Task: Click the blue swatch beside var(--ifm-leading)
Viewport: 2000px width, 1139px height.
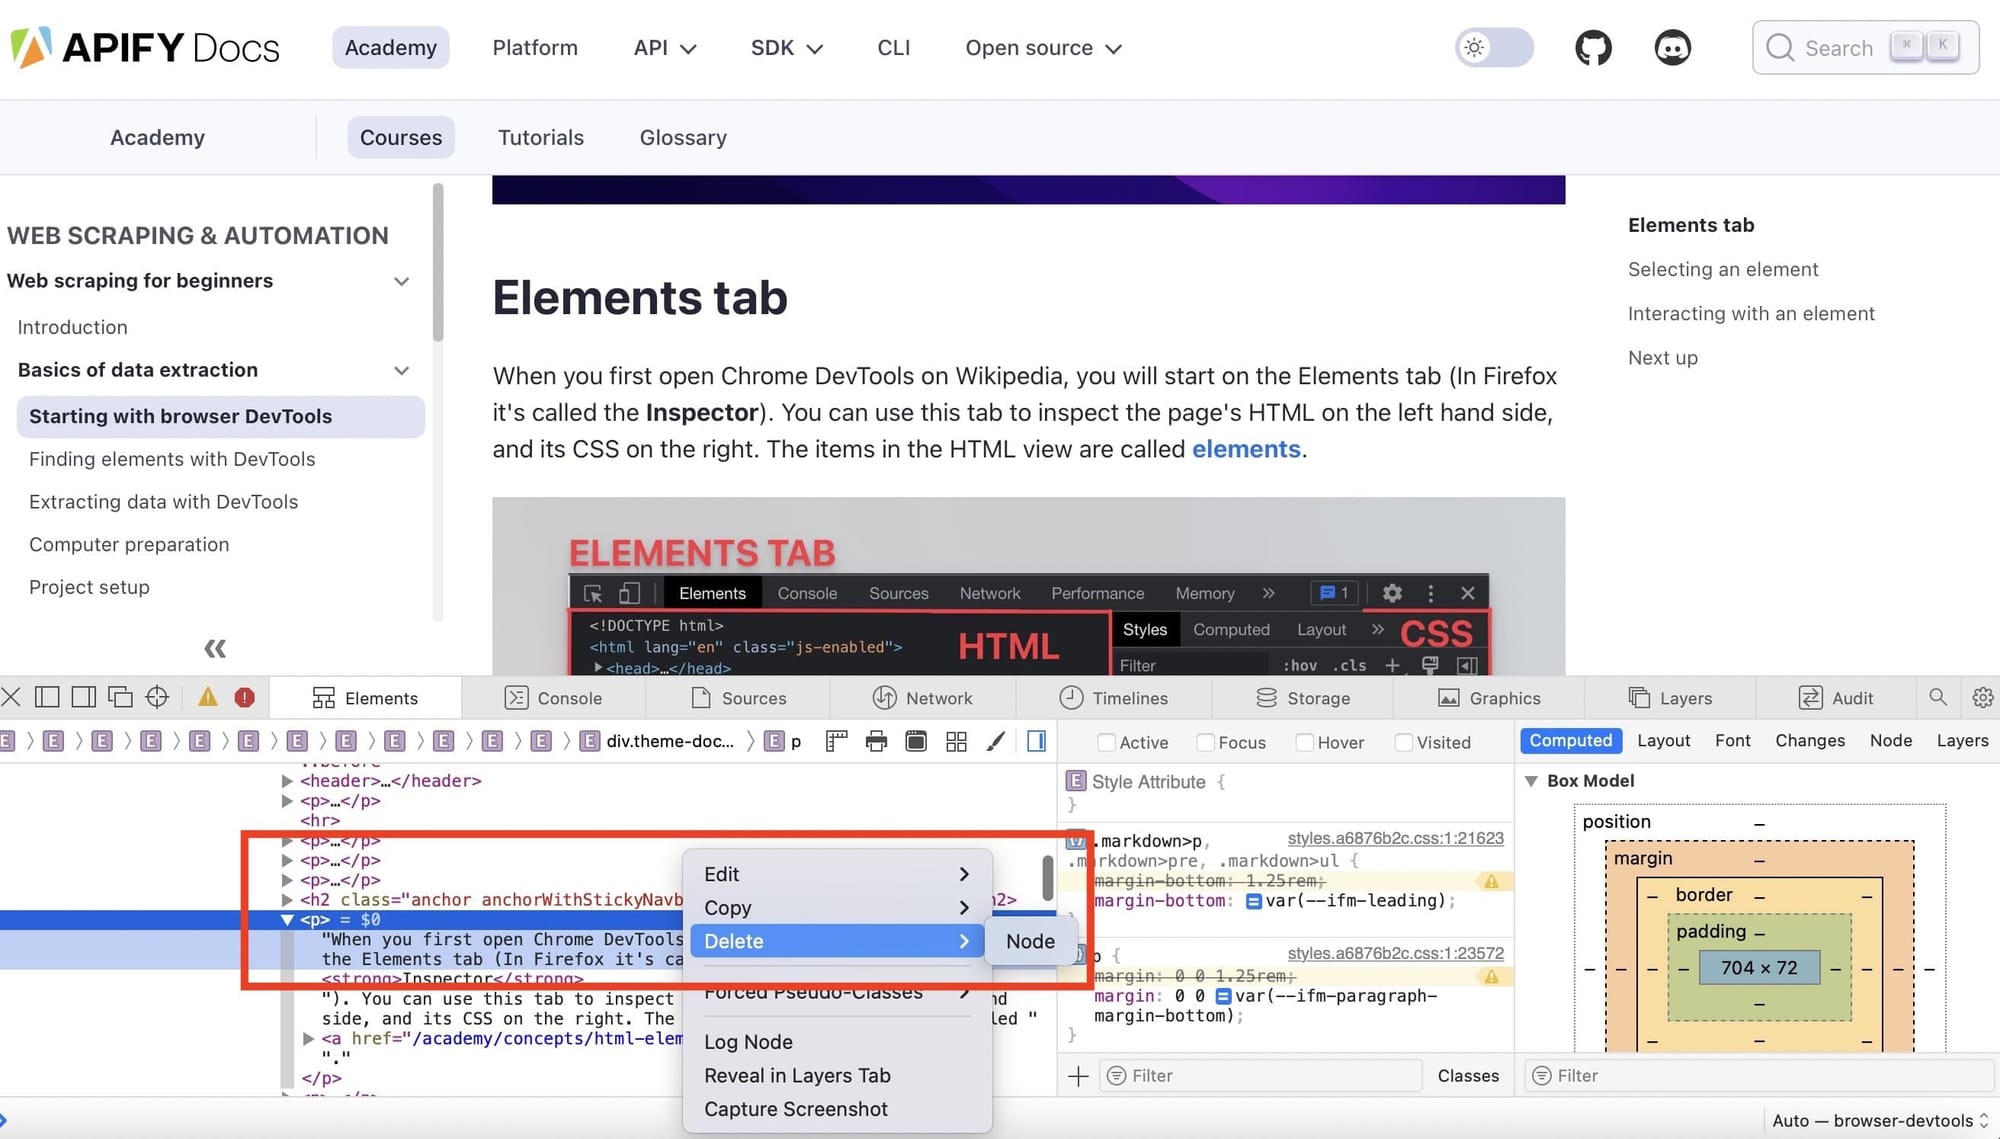Action: click(x=1253, y=901)
